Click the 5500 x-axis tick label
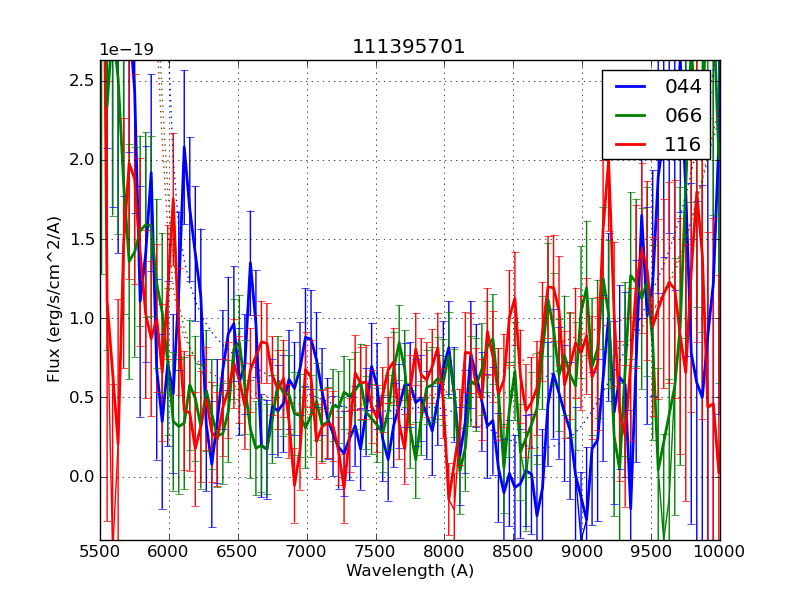800x600 pixels. point(100,552)
